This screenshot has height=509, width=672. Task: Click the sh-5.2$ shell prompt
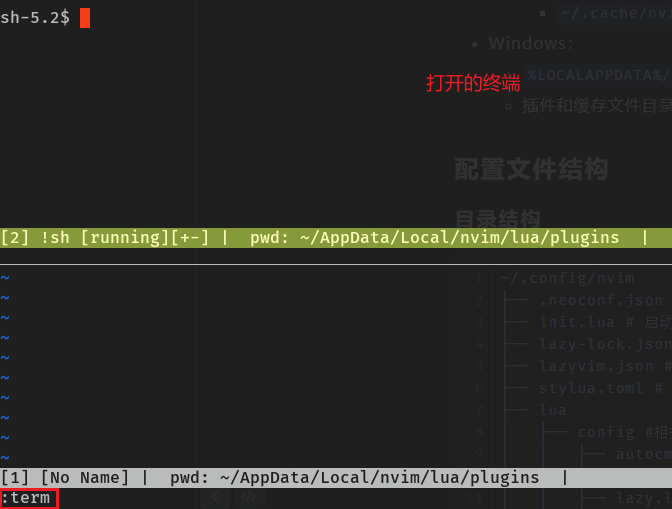(x=35, y=18)
